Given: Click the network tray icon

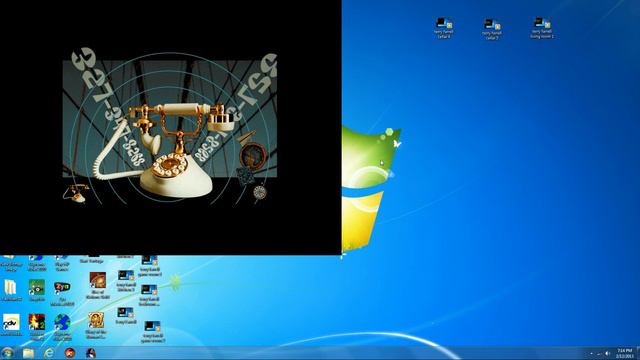Looking at the screenshot, I should pos(599,353).
